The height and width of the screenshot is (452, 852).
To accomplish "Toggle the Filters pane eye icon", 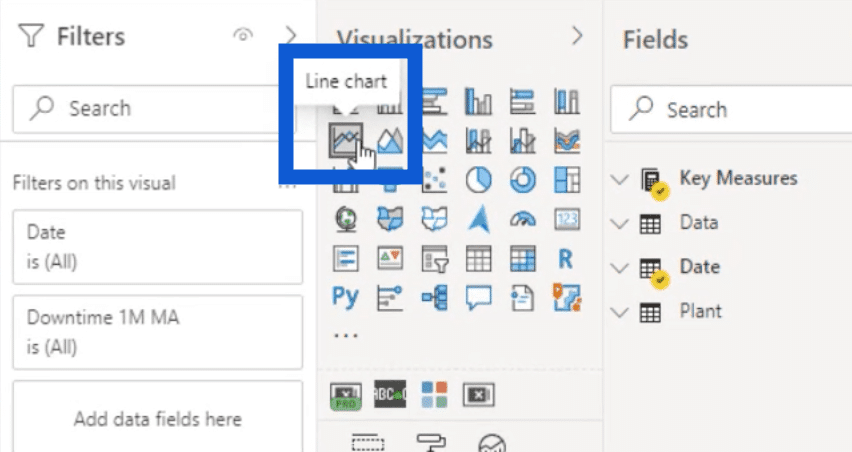I will tap(243, 35).
